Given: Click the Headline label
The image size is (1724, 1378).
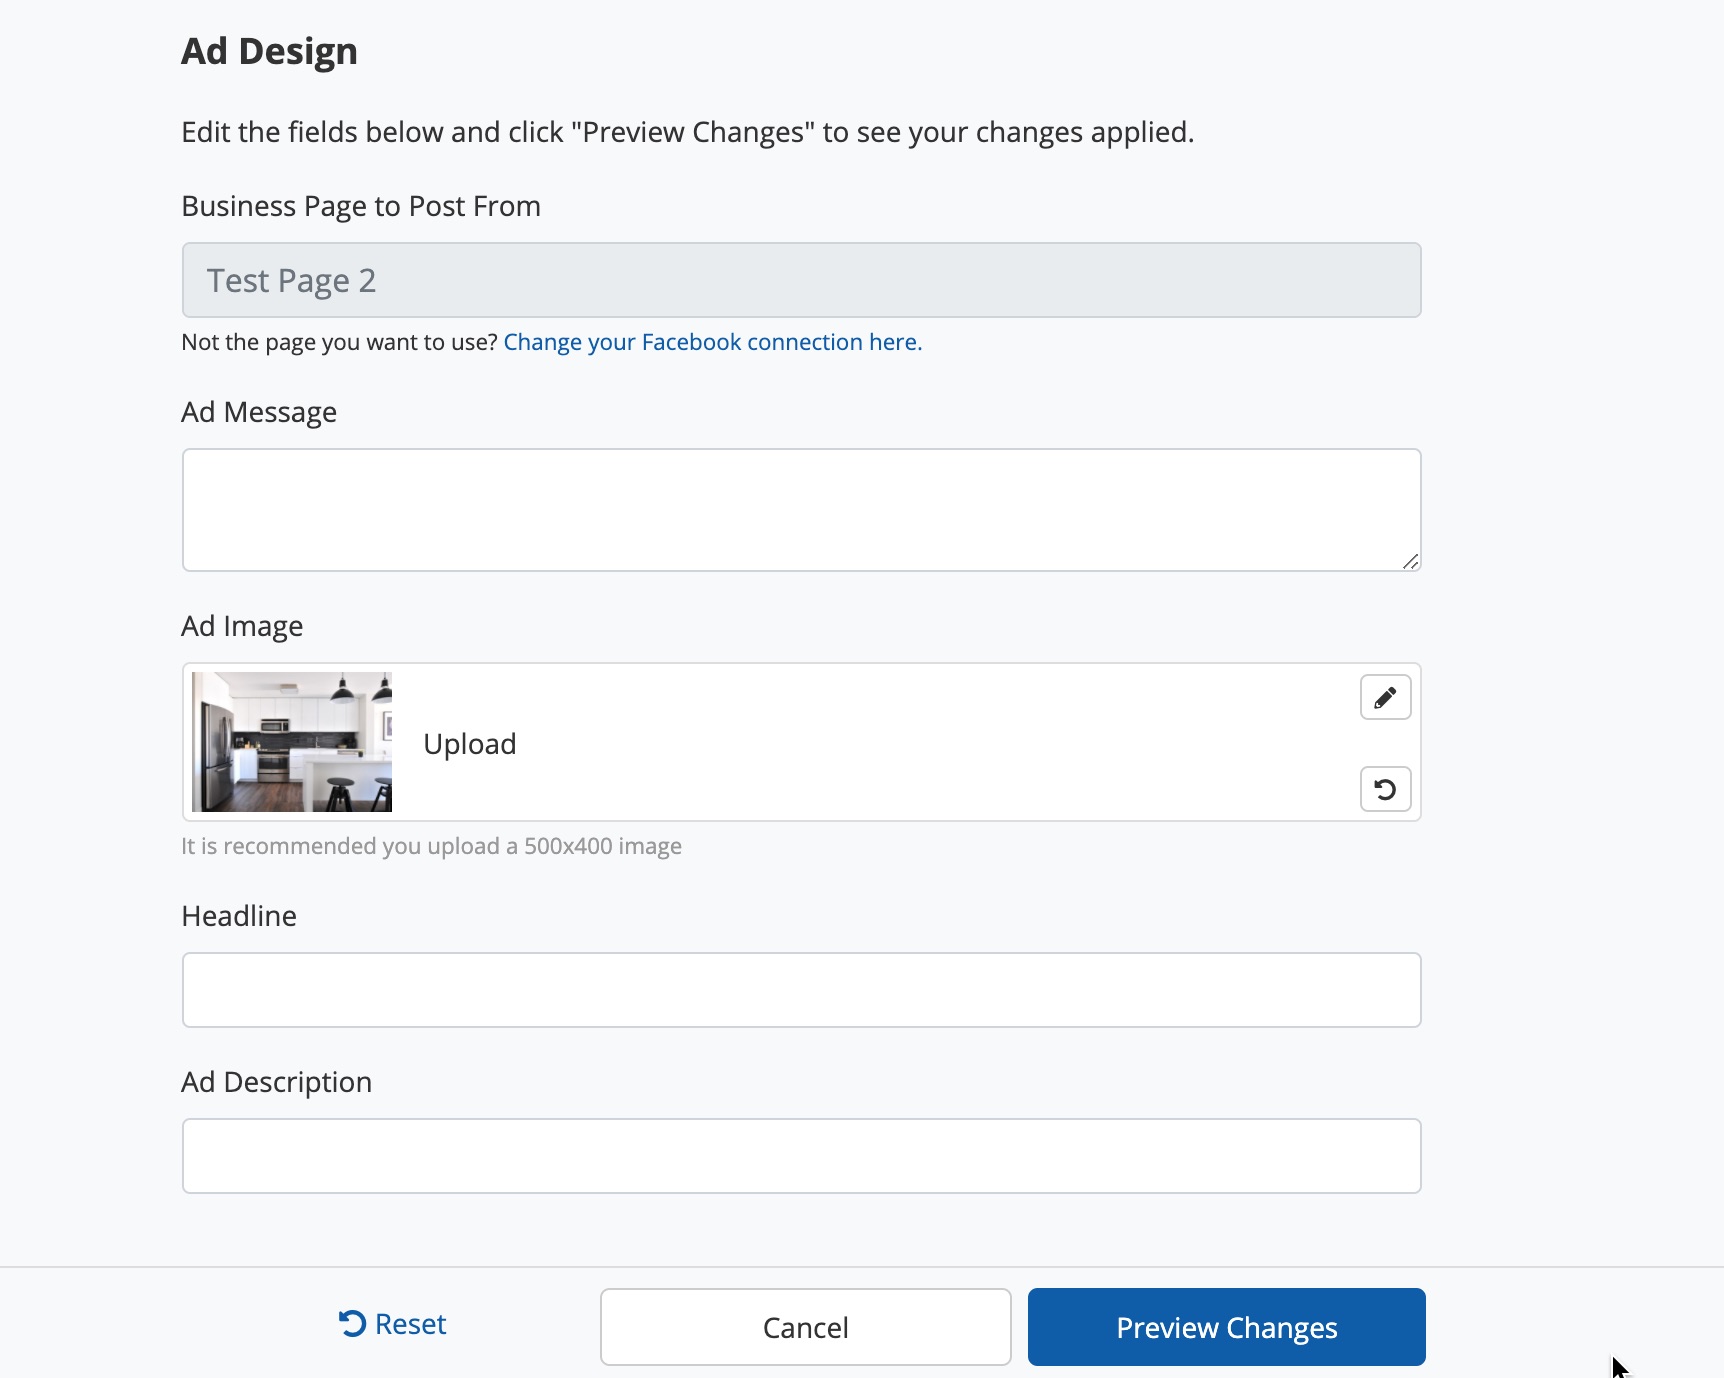Looking at the screenshot, I should tap(239, 916).
